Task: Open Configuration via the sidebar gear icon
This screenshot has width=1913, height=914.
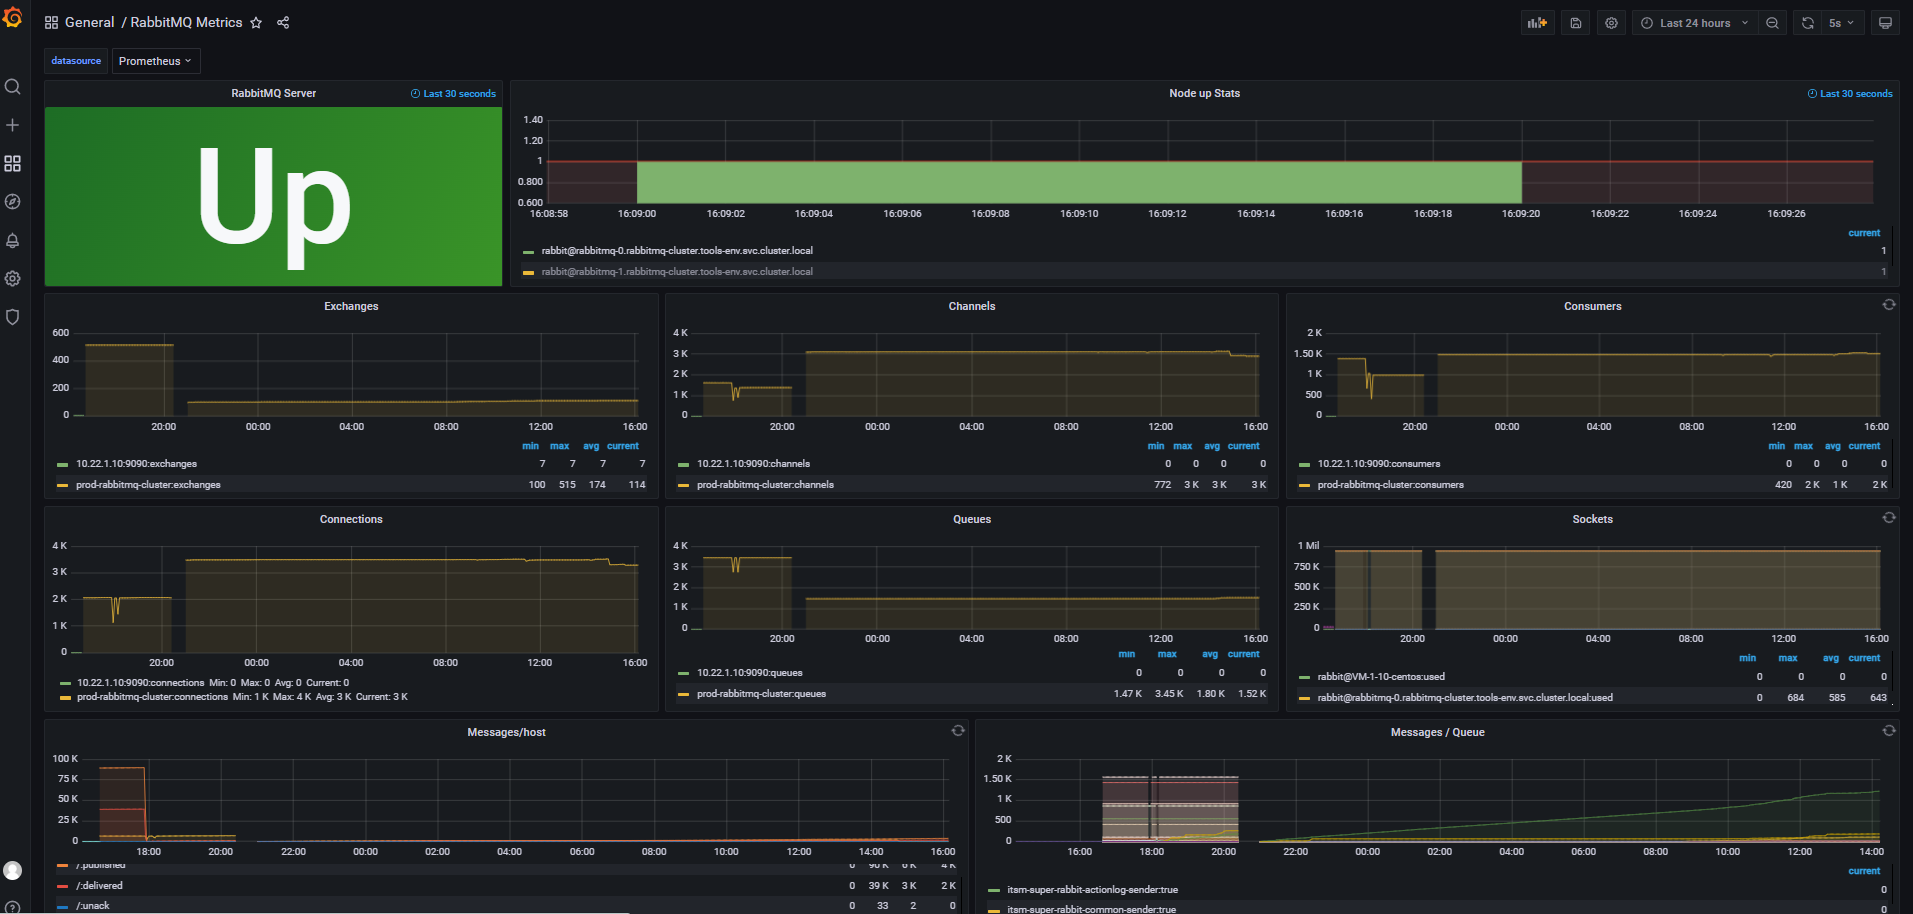Action: click(13, 279)
